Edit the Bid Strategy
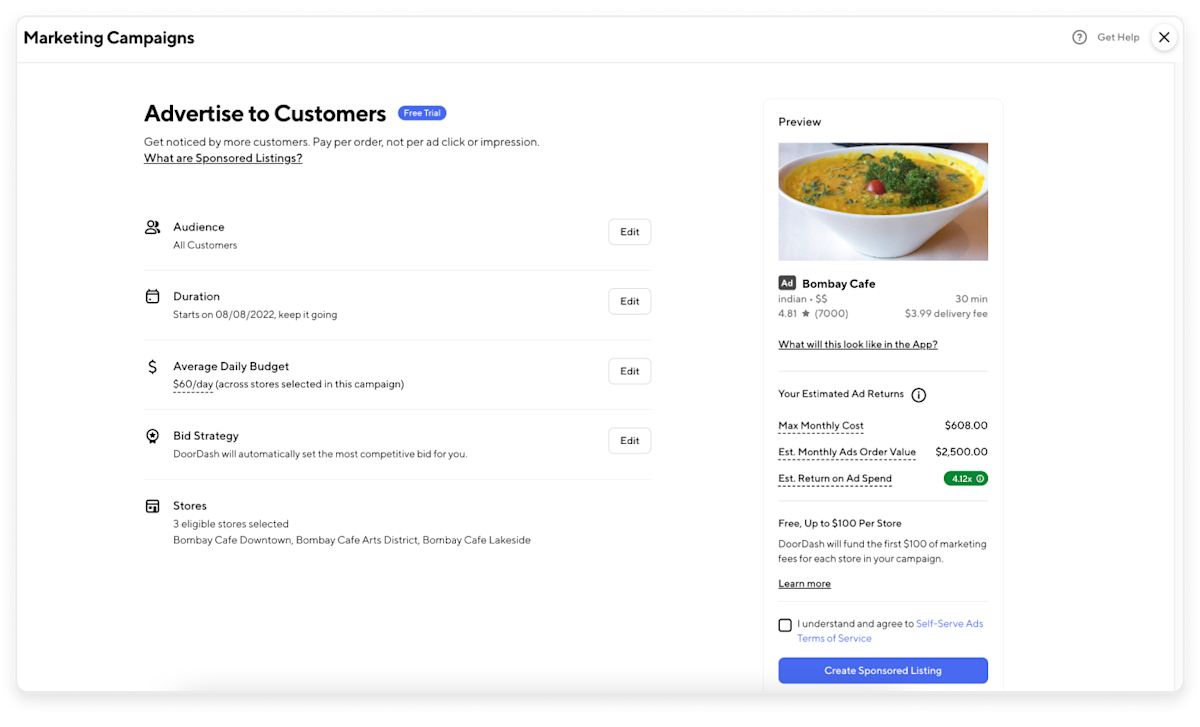Screen dimensions: 1200x727 click(629, 440)
